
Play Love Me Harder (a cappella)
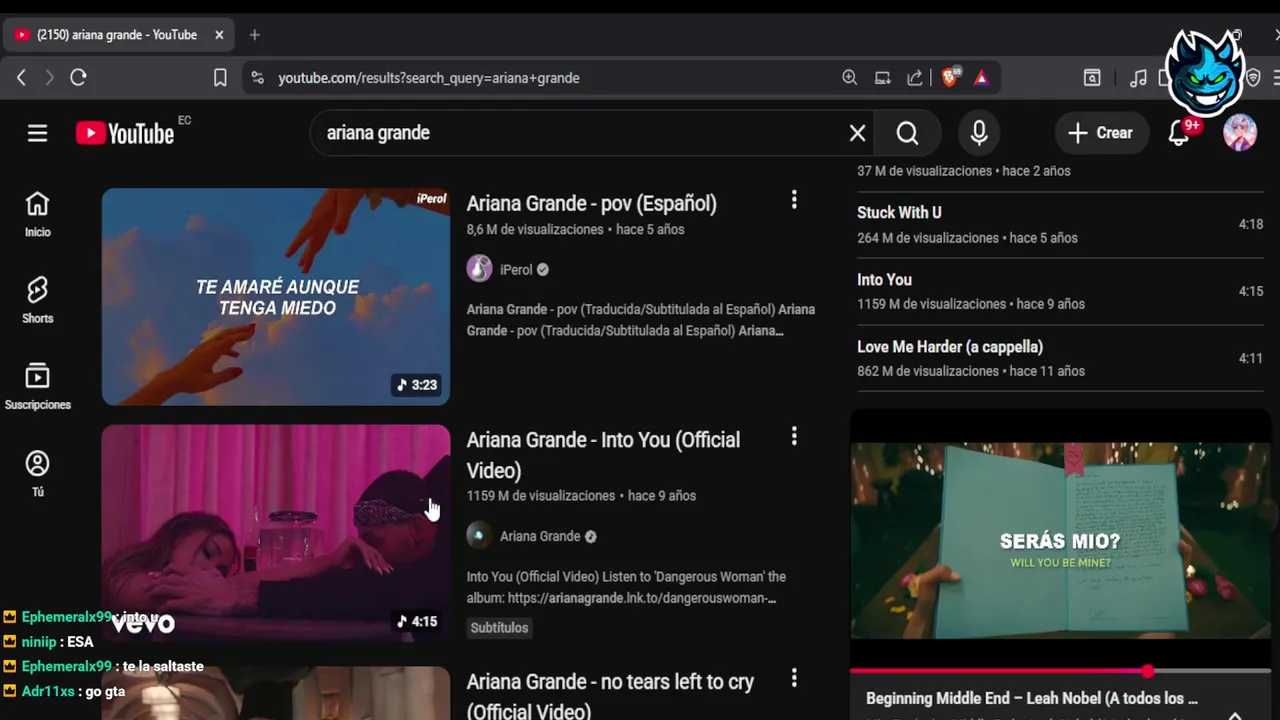click(1060, 358)
